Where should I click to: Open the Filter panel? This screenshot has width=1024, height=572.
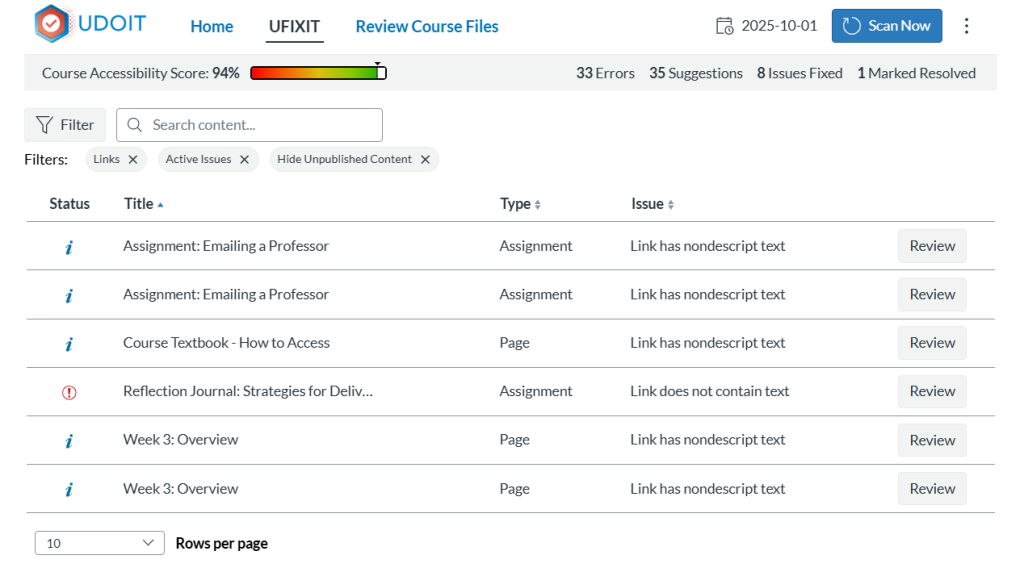[65, 125]
